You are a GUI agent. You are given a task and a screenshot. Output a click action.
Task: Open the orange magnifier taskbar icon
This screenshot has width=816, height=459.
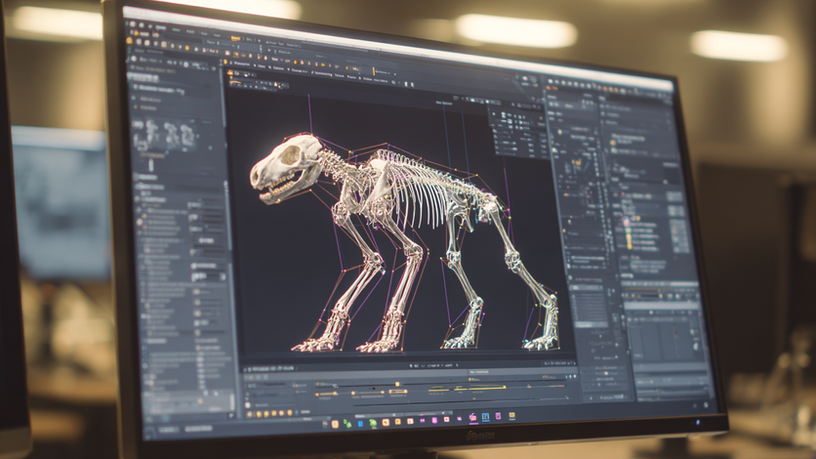386,422
